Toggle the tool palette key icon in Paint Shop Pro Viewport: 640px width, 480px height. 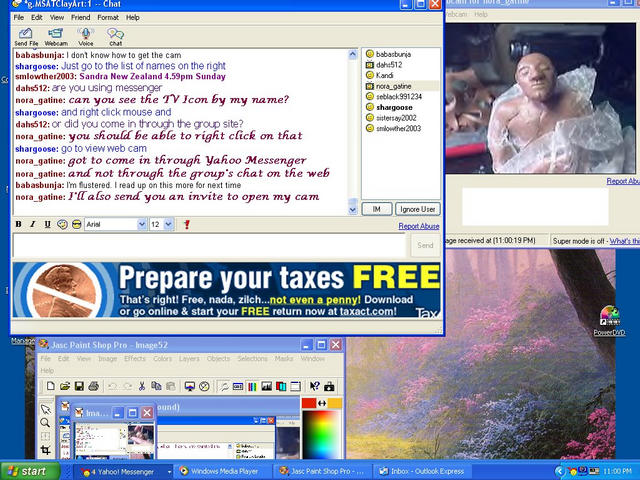223,386
